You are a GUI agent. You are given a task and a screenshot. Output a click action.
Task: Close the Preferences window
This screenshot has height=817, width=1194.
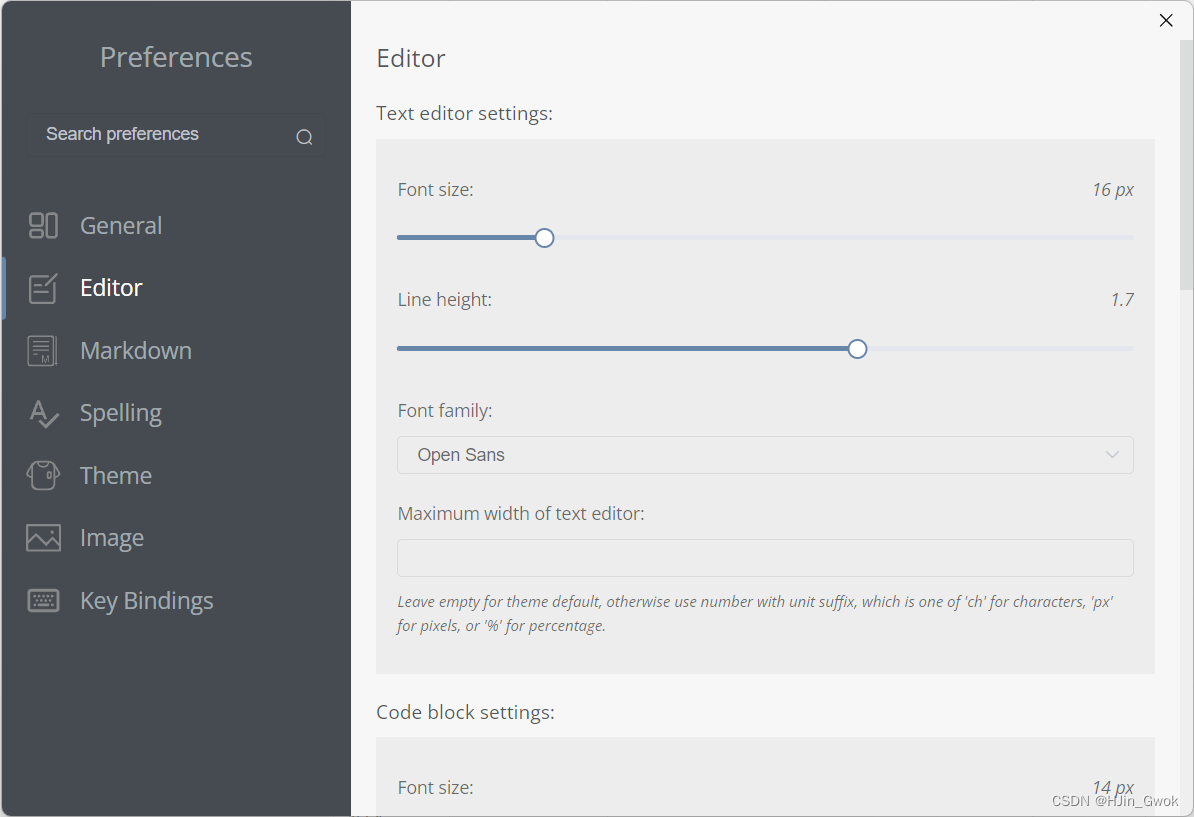[x=1166, y=20]
